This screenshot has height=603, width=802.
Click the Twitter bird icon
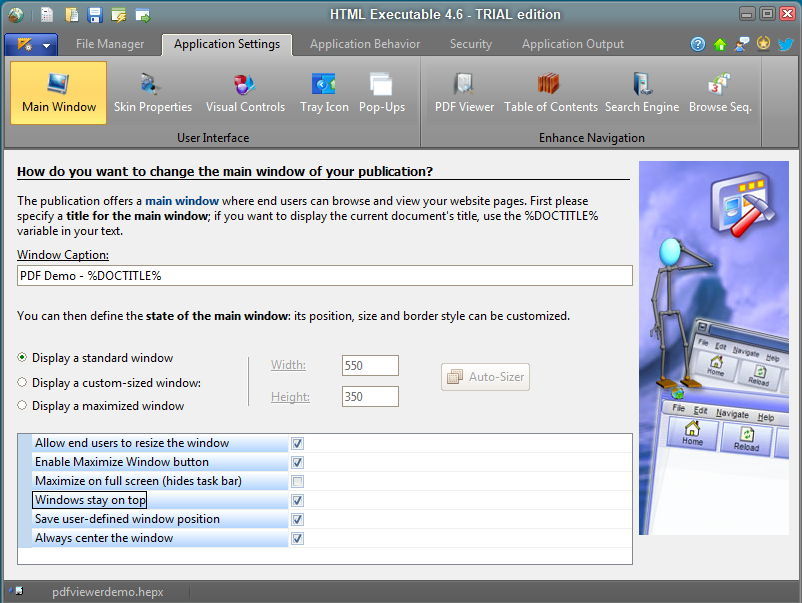tap(786, 44)
